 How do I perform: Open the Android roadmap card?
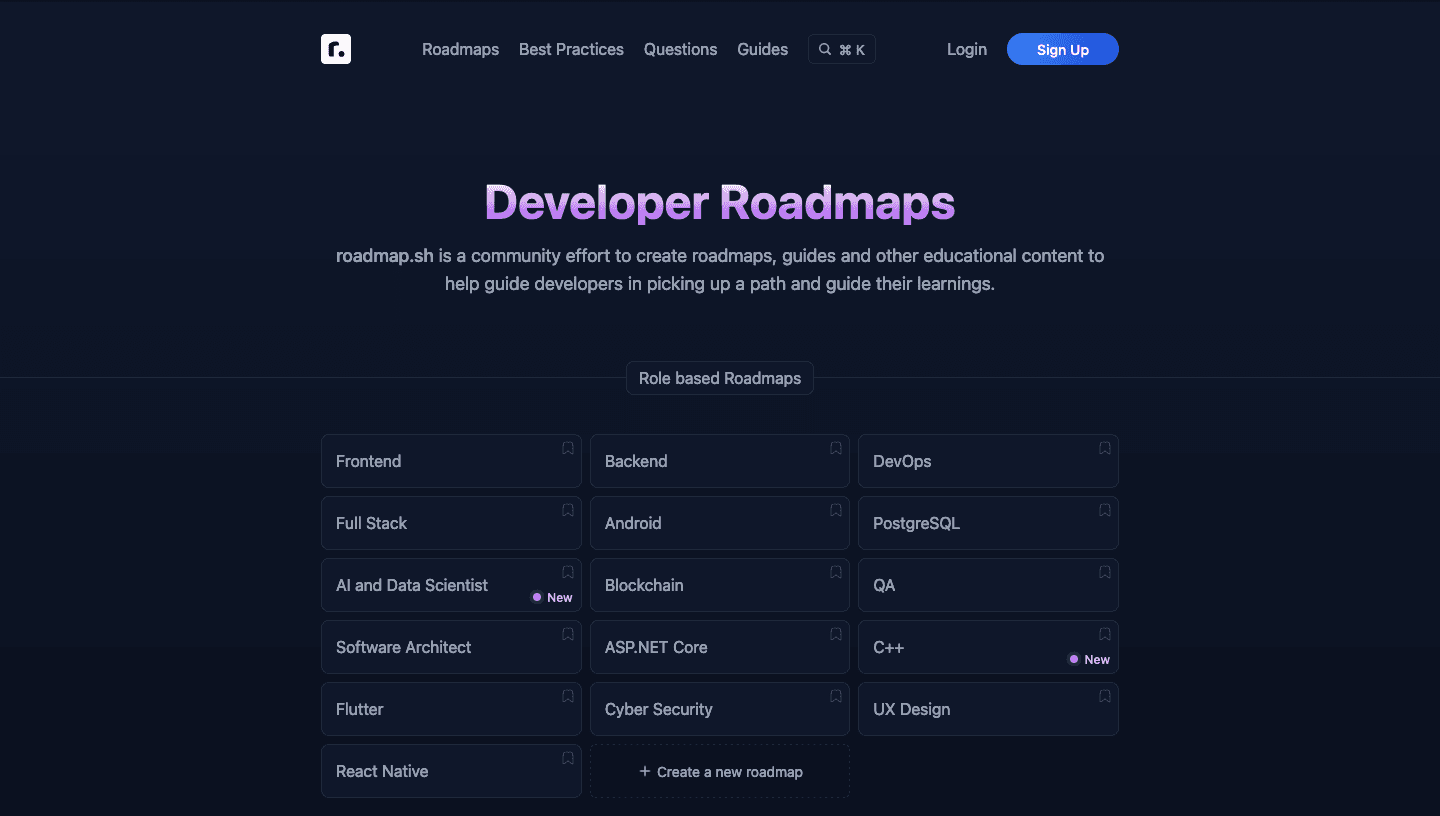coord(720,523)
